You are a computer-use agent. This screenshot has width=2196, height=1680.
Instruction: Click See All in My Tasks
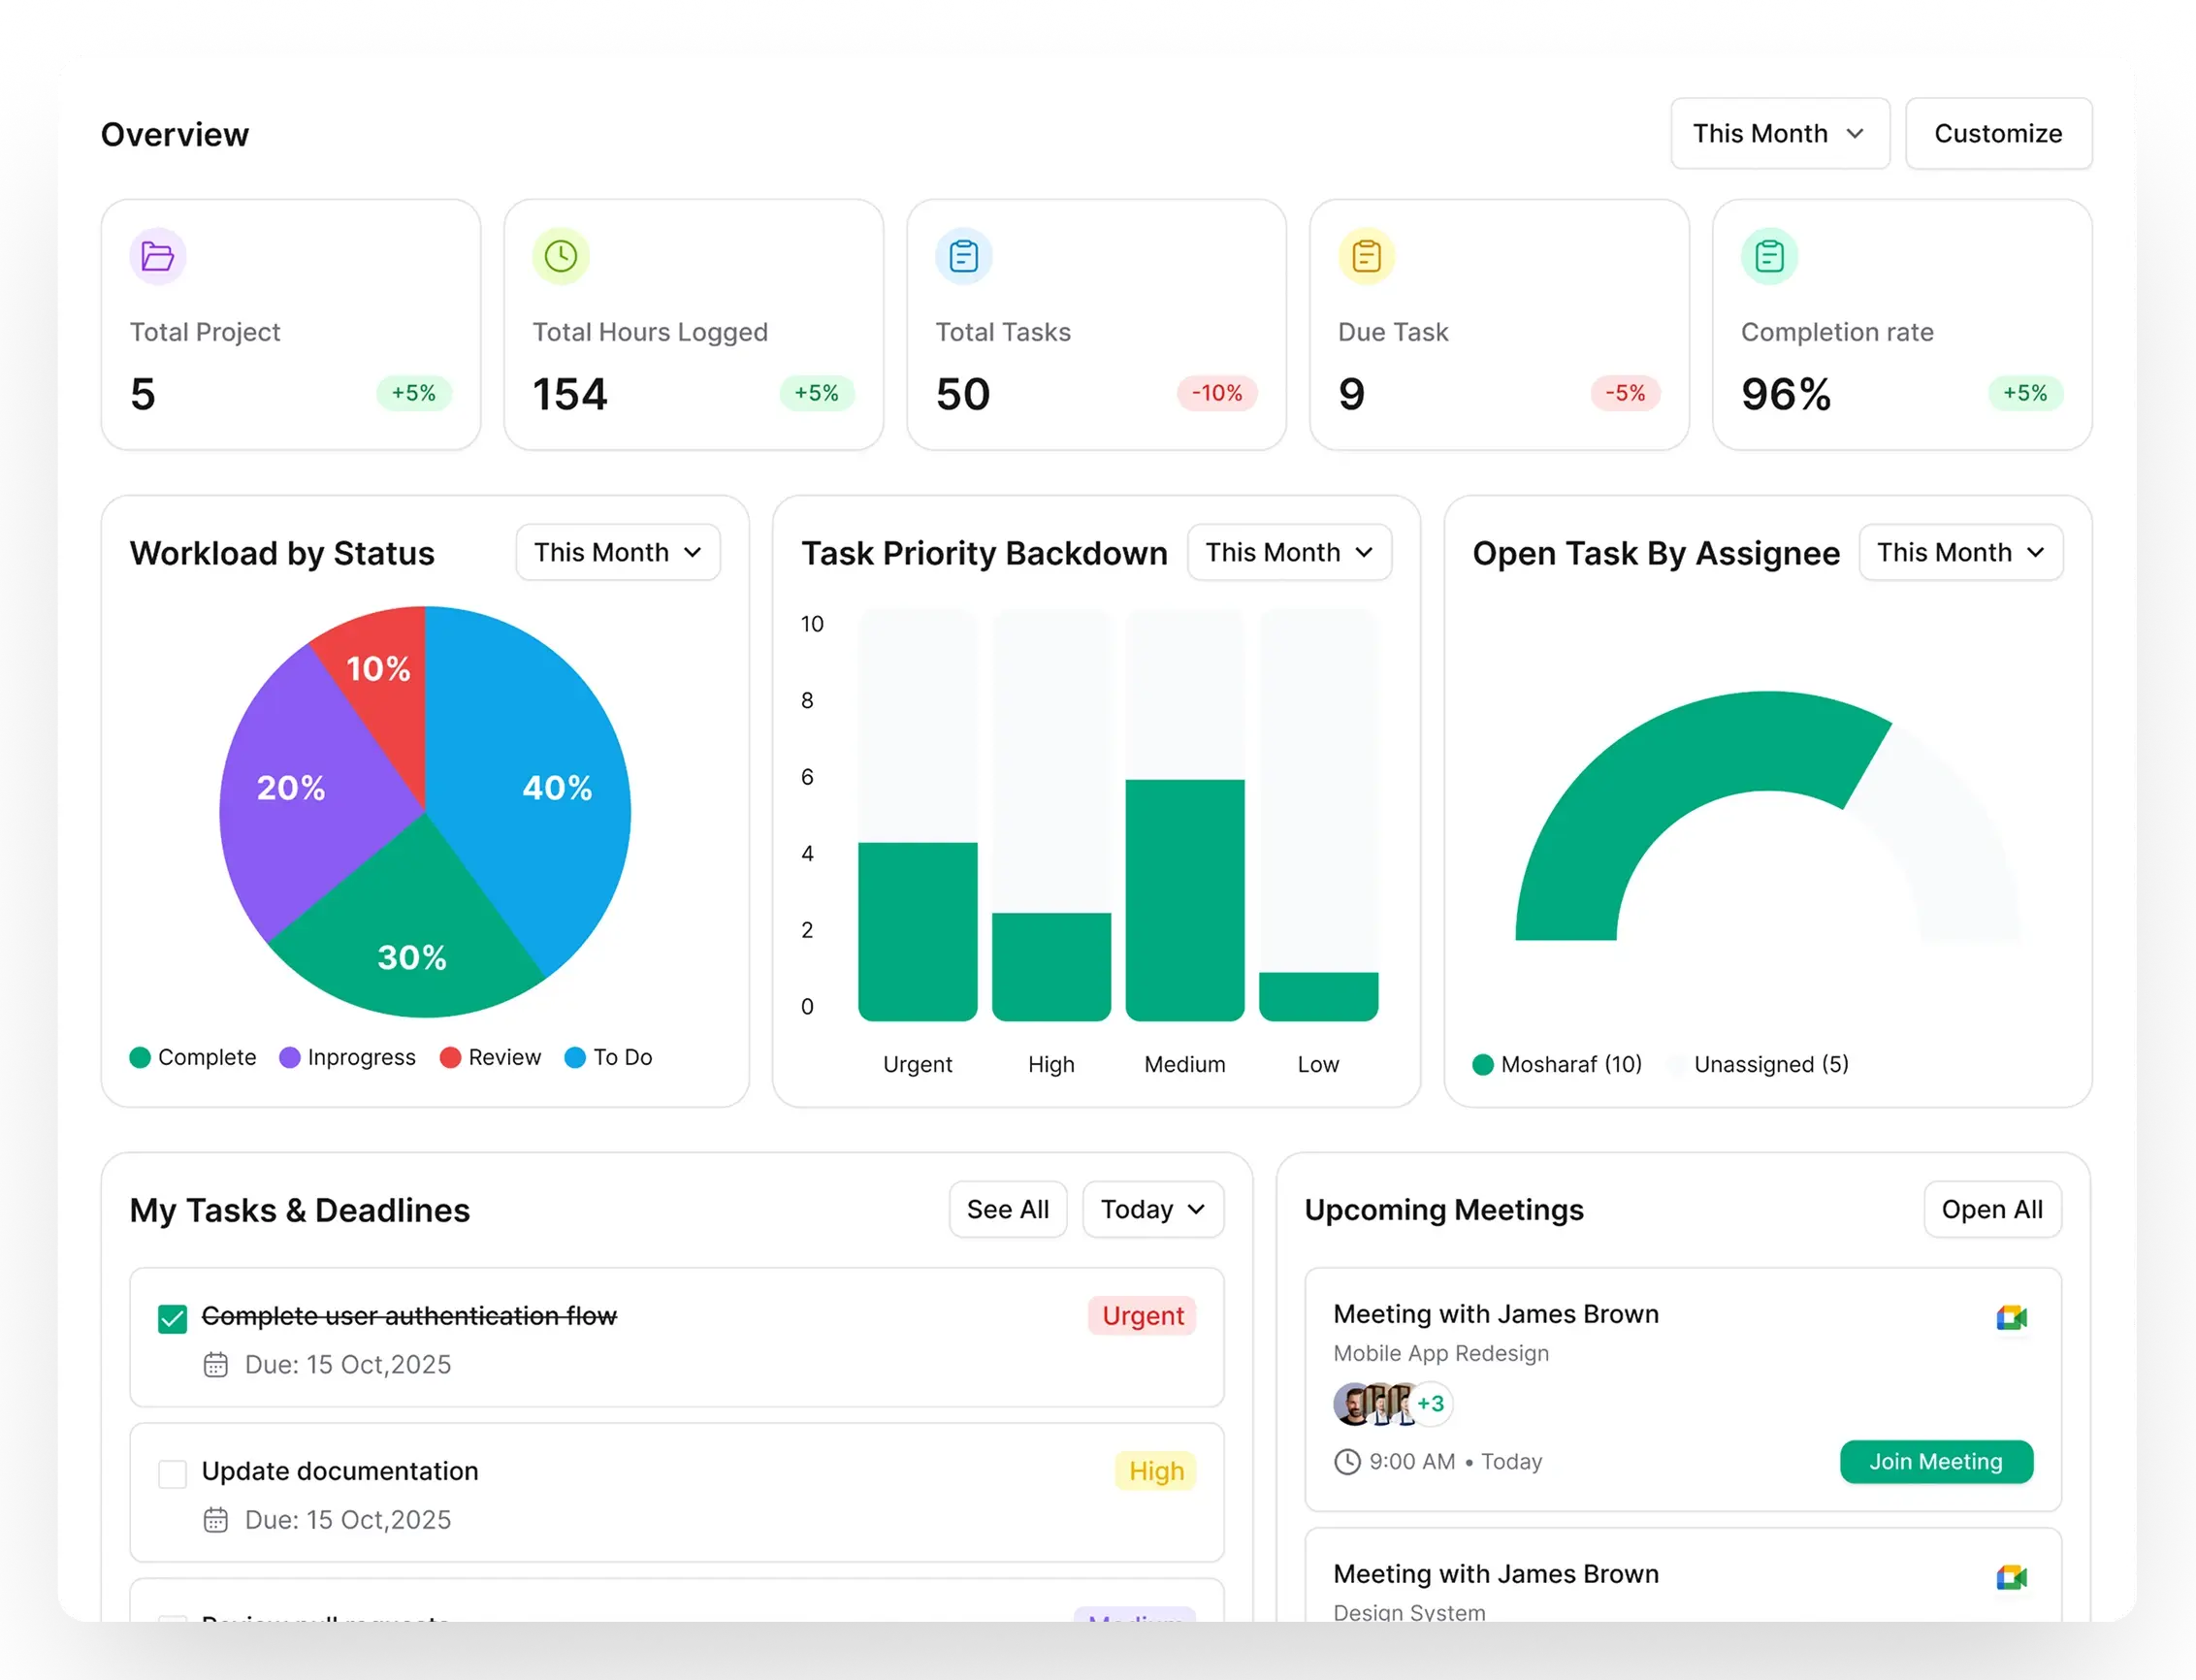pyautogui.click(x=1007, y=1210)
